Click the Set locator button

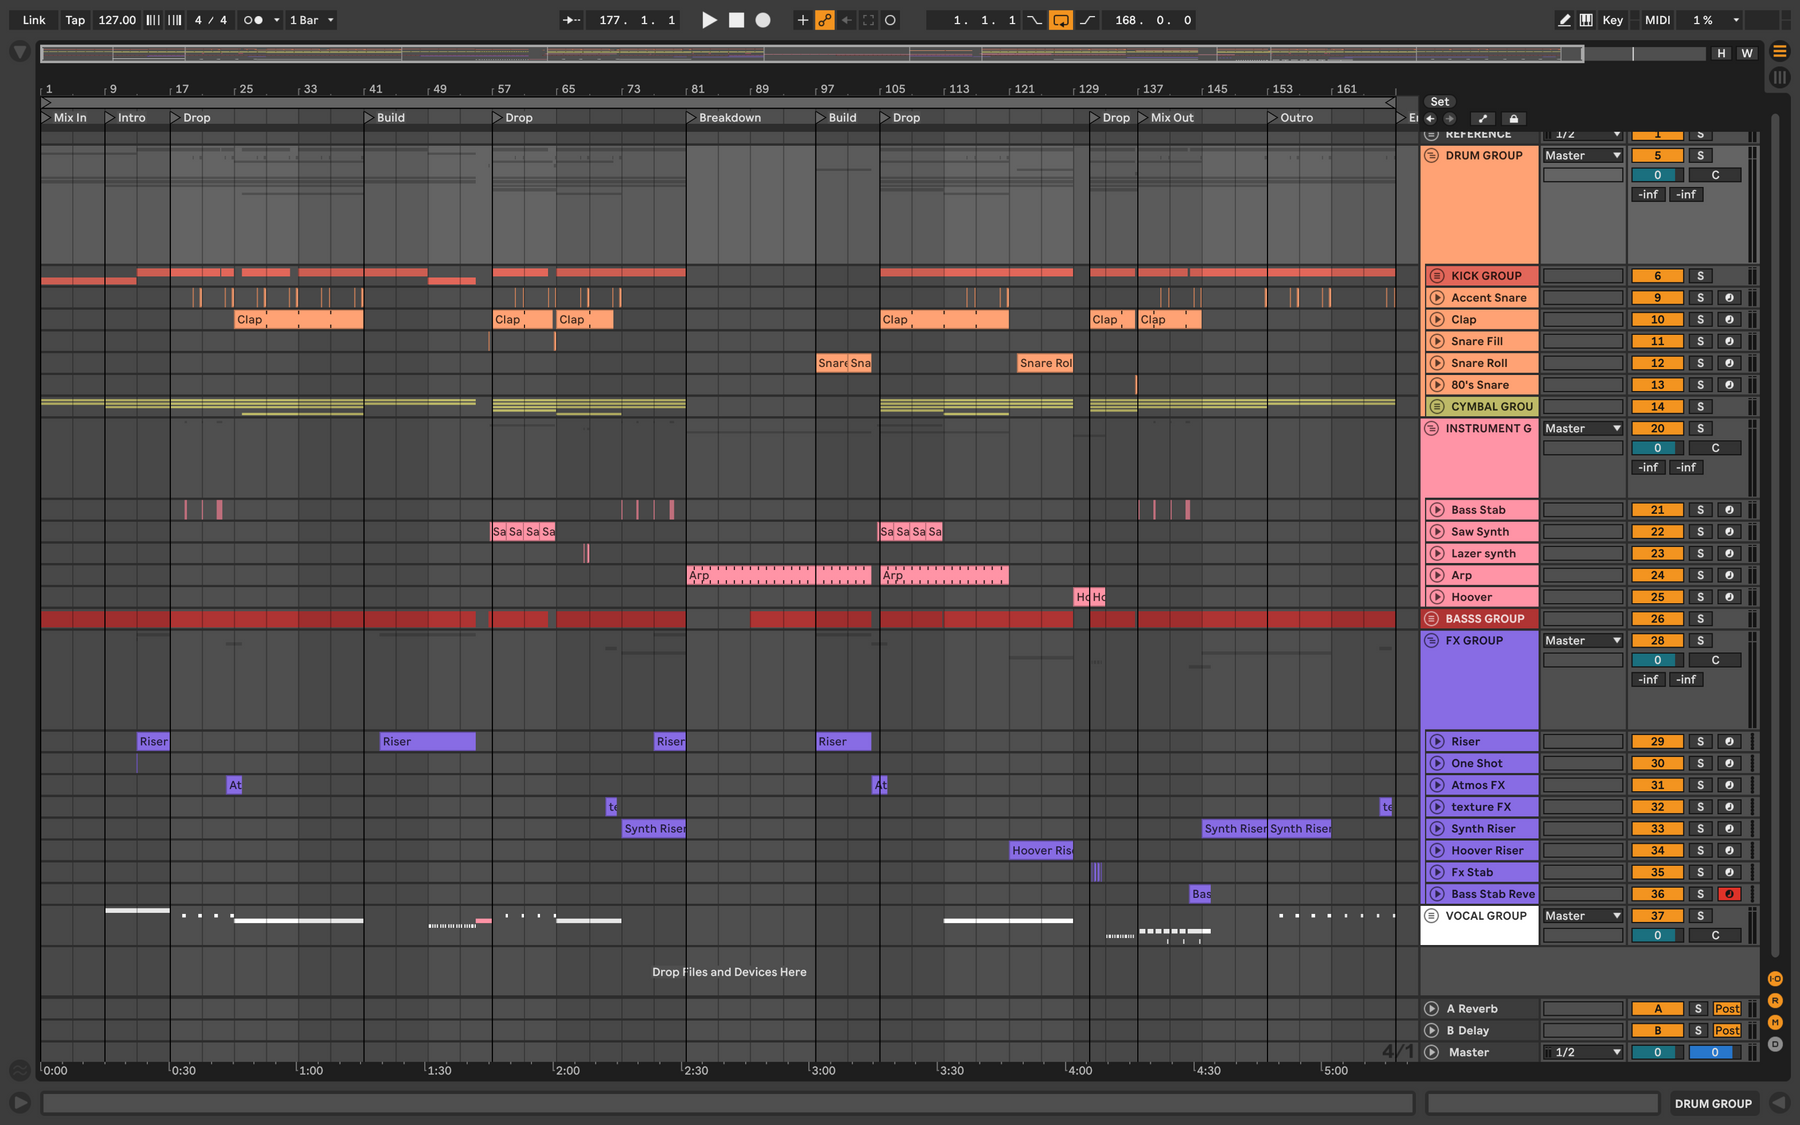1440,102
